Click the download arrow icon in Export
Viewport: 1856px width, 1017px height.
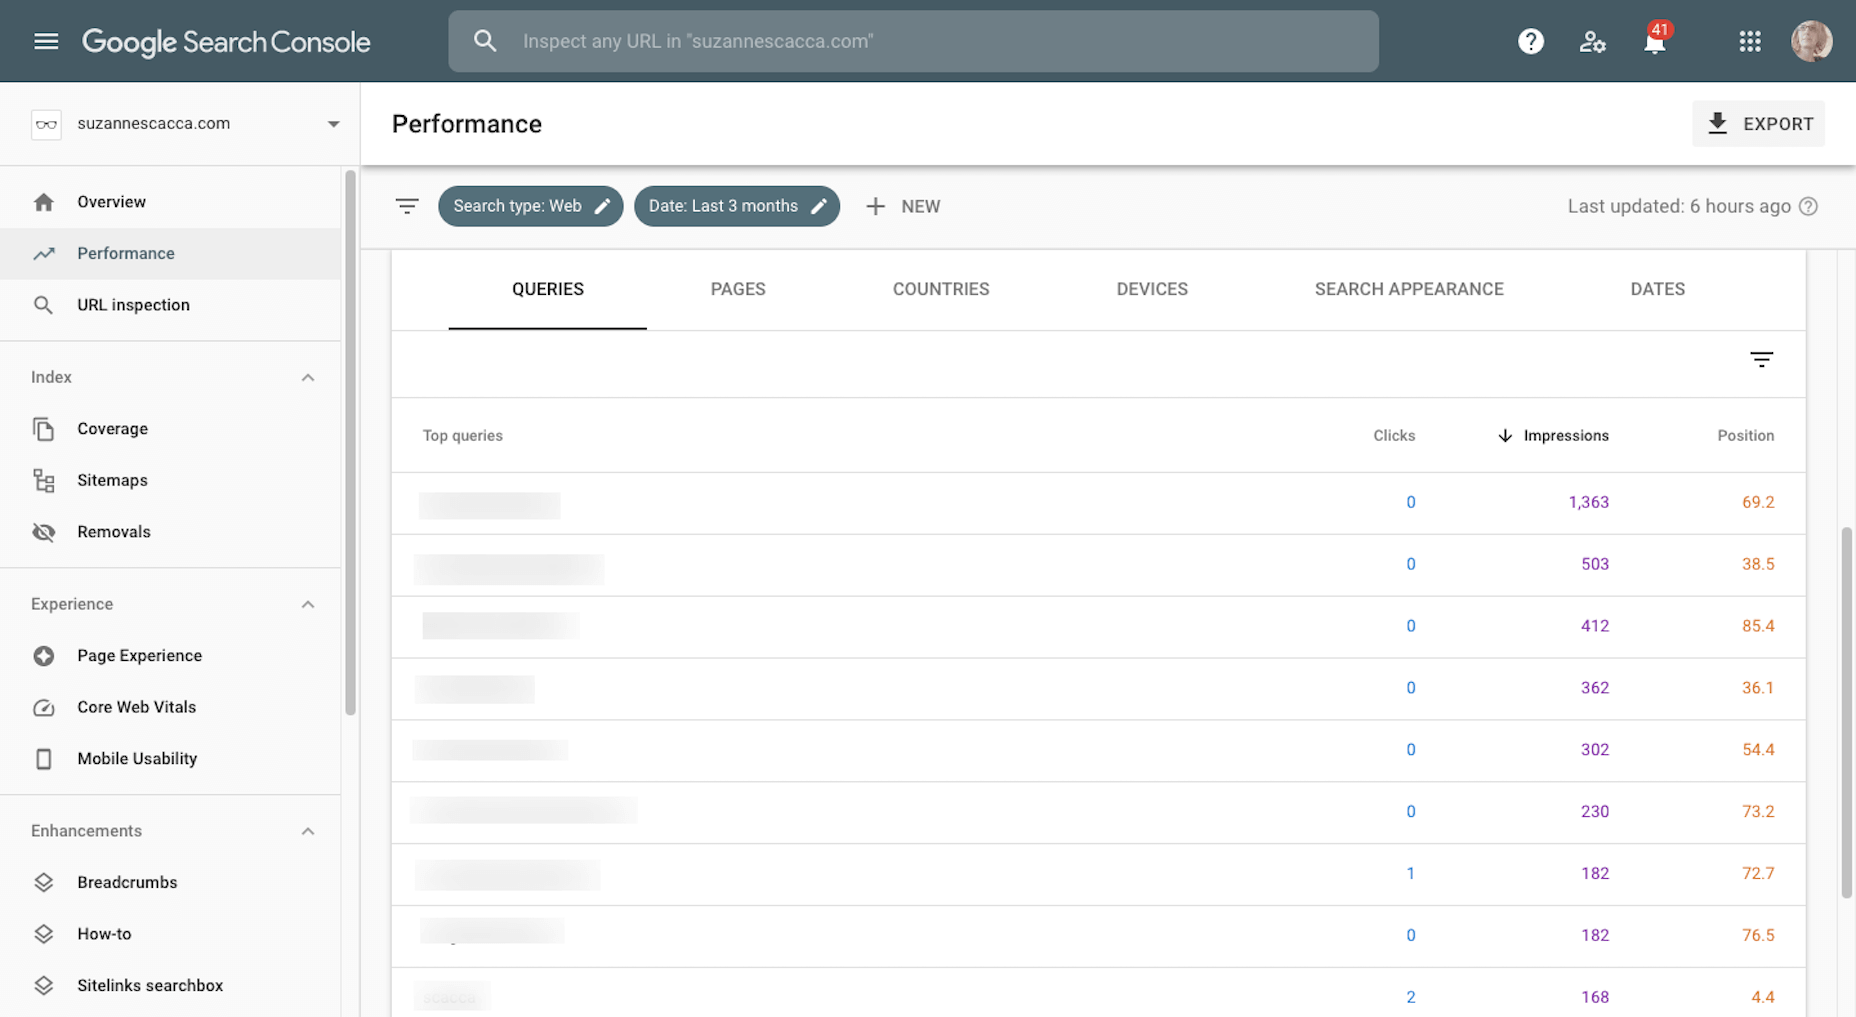click(x=1717, y=123)
